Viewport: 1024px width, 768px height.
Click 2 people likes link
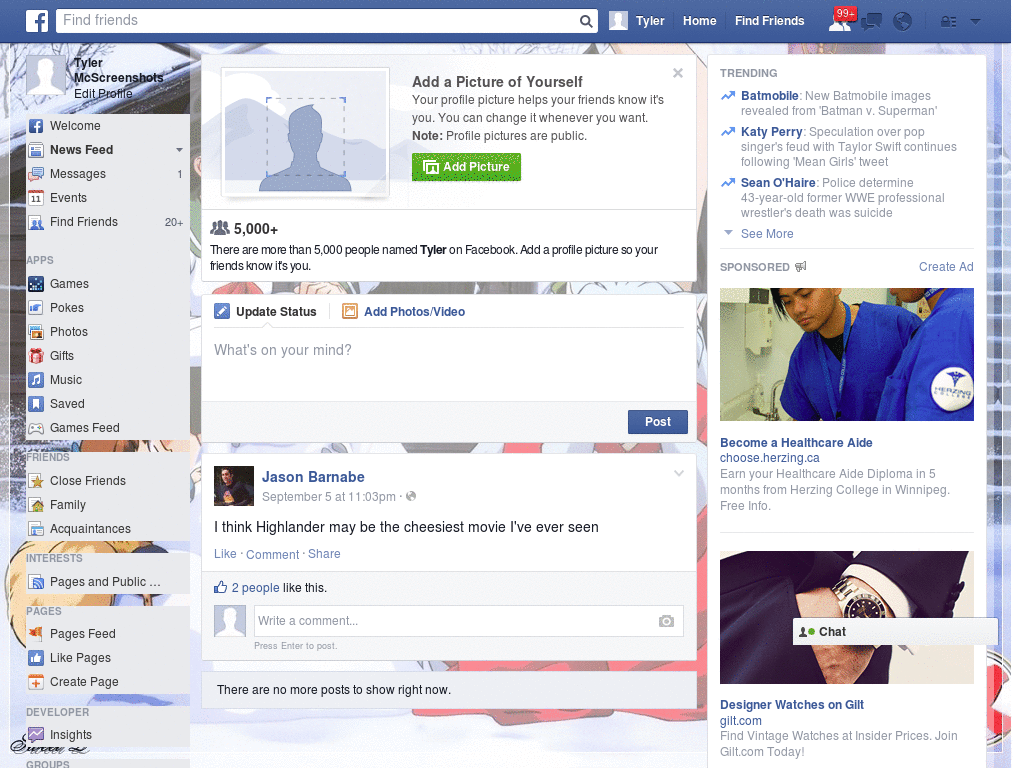(255, 588)
